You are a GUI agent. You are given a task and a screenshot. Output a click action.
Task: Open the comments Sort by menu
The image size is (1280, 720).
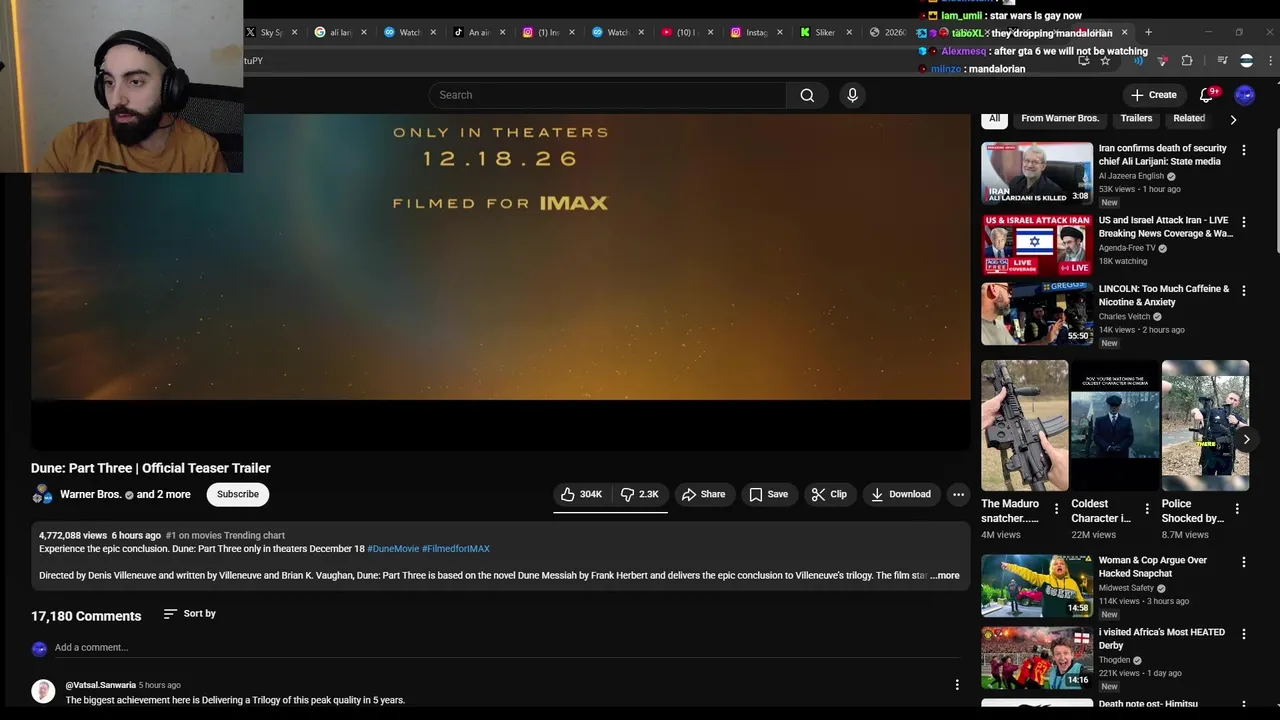point(190,614)
